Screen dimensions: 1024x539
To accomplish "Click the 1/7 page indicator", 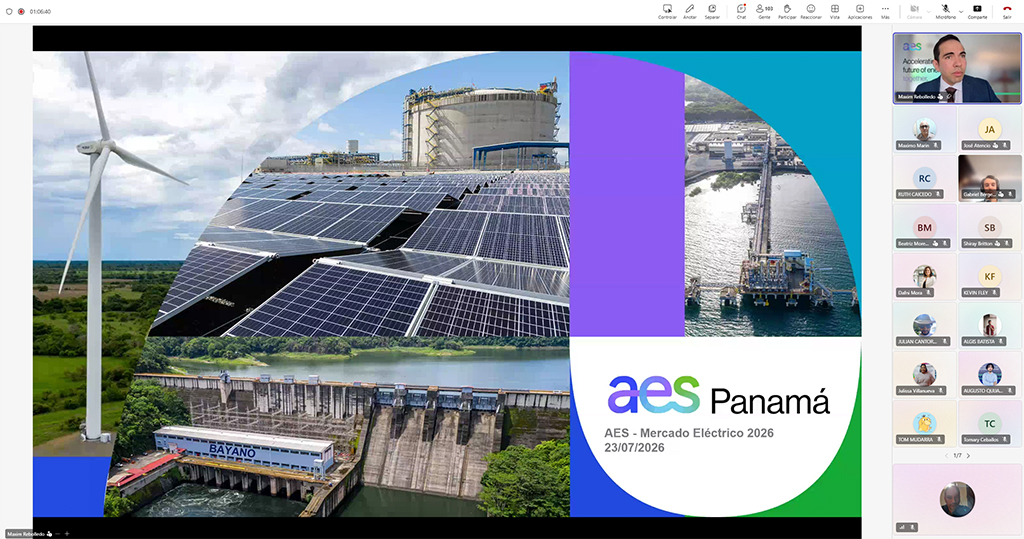I will [x=957, y=455].
